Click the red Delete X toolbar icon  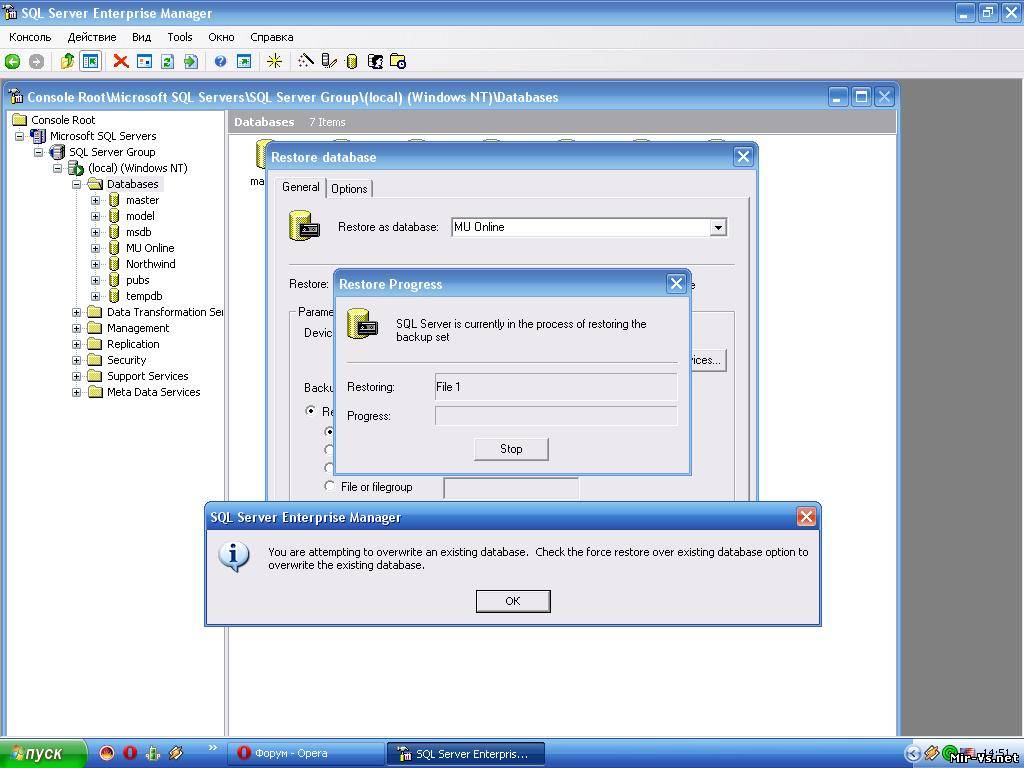tap(121, 62)
